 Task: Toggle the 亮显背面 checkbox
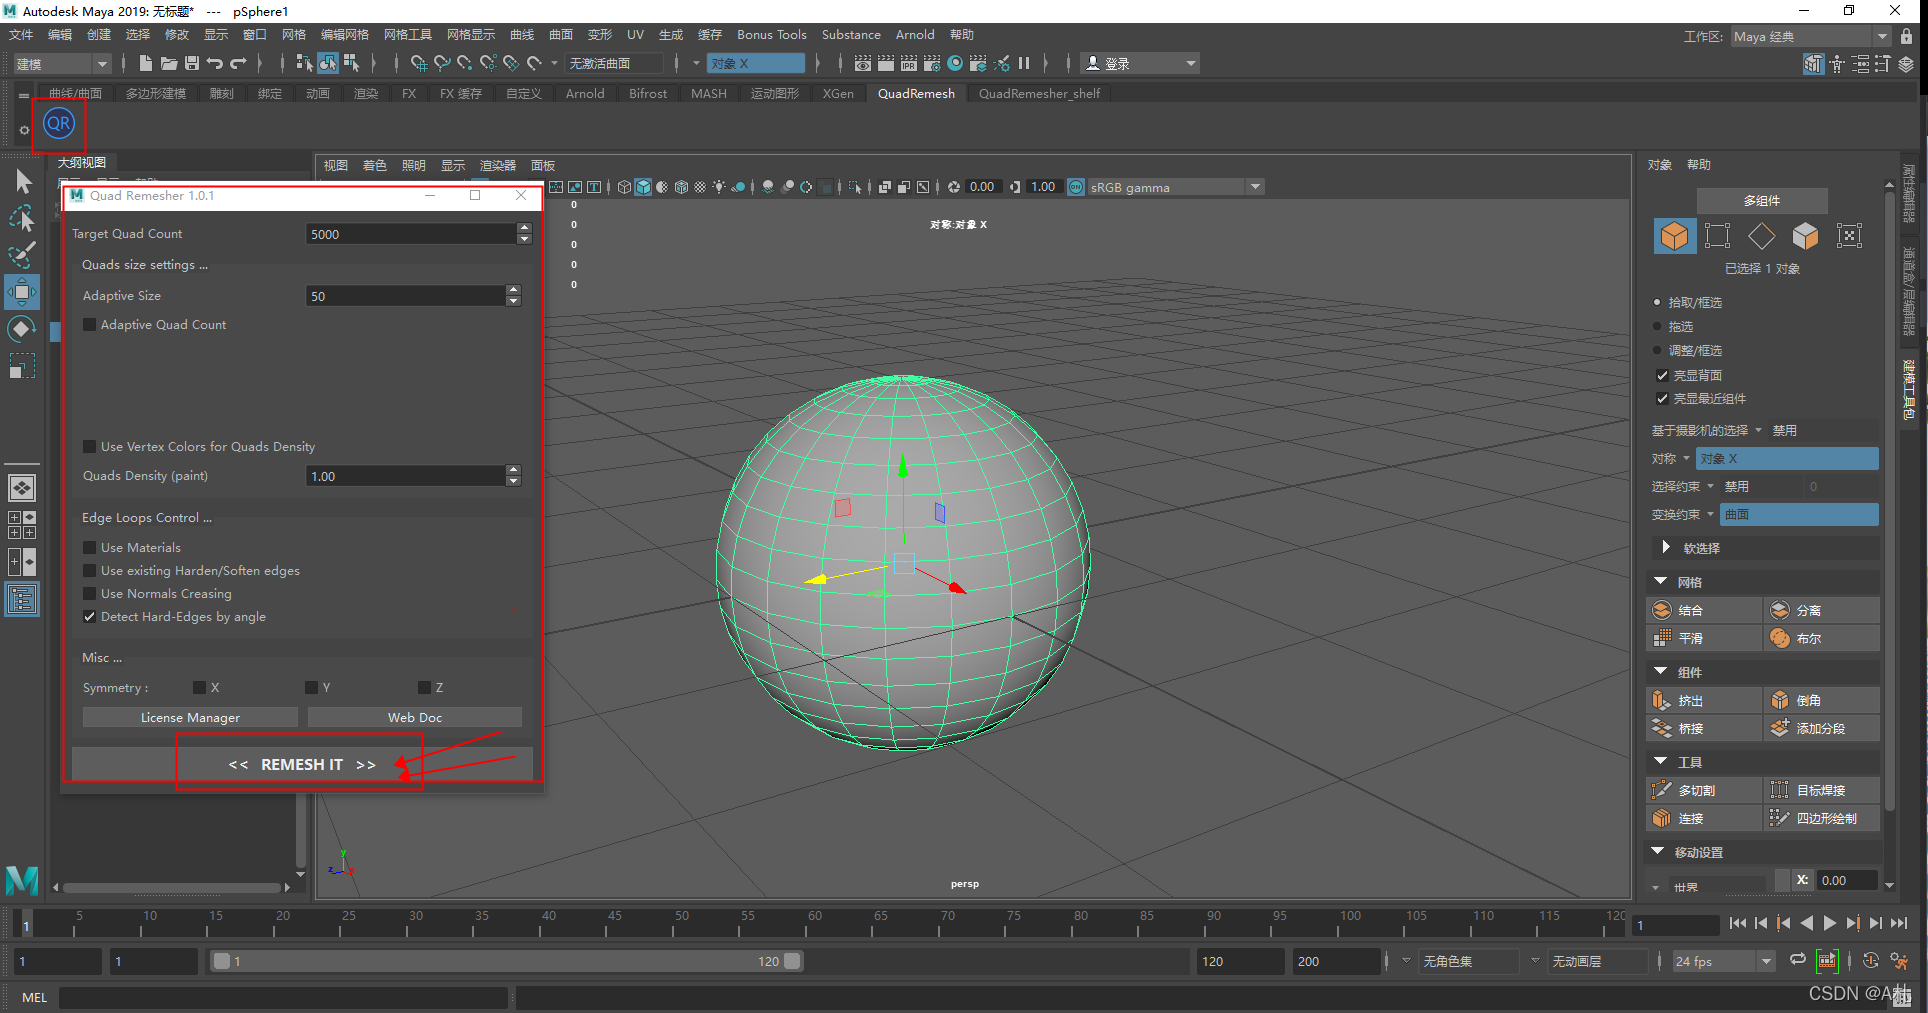click(x=1662, y=375)
